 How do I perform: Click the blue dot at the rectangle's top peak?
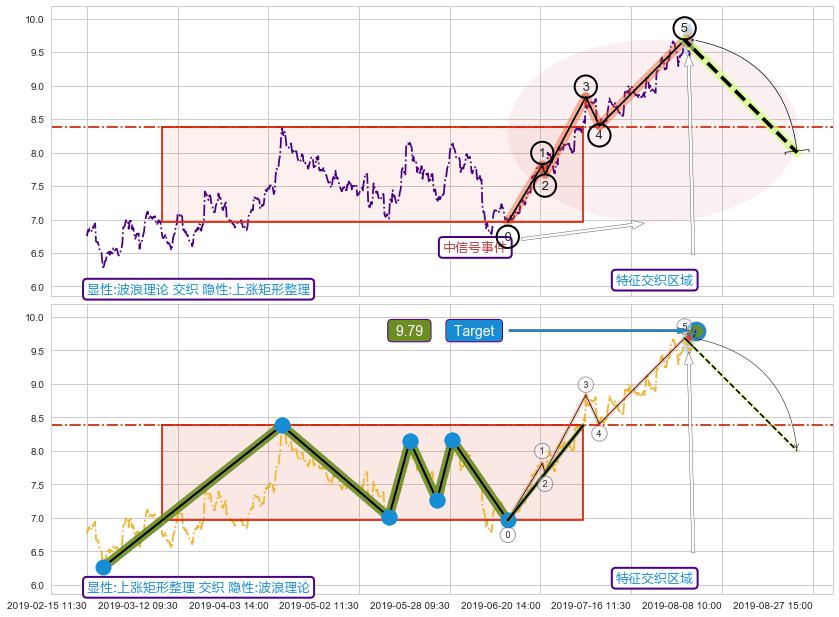pyautogui.click(x=282, y=426)
